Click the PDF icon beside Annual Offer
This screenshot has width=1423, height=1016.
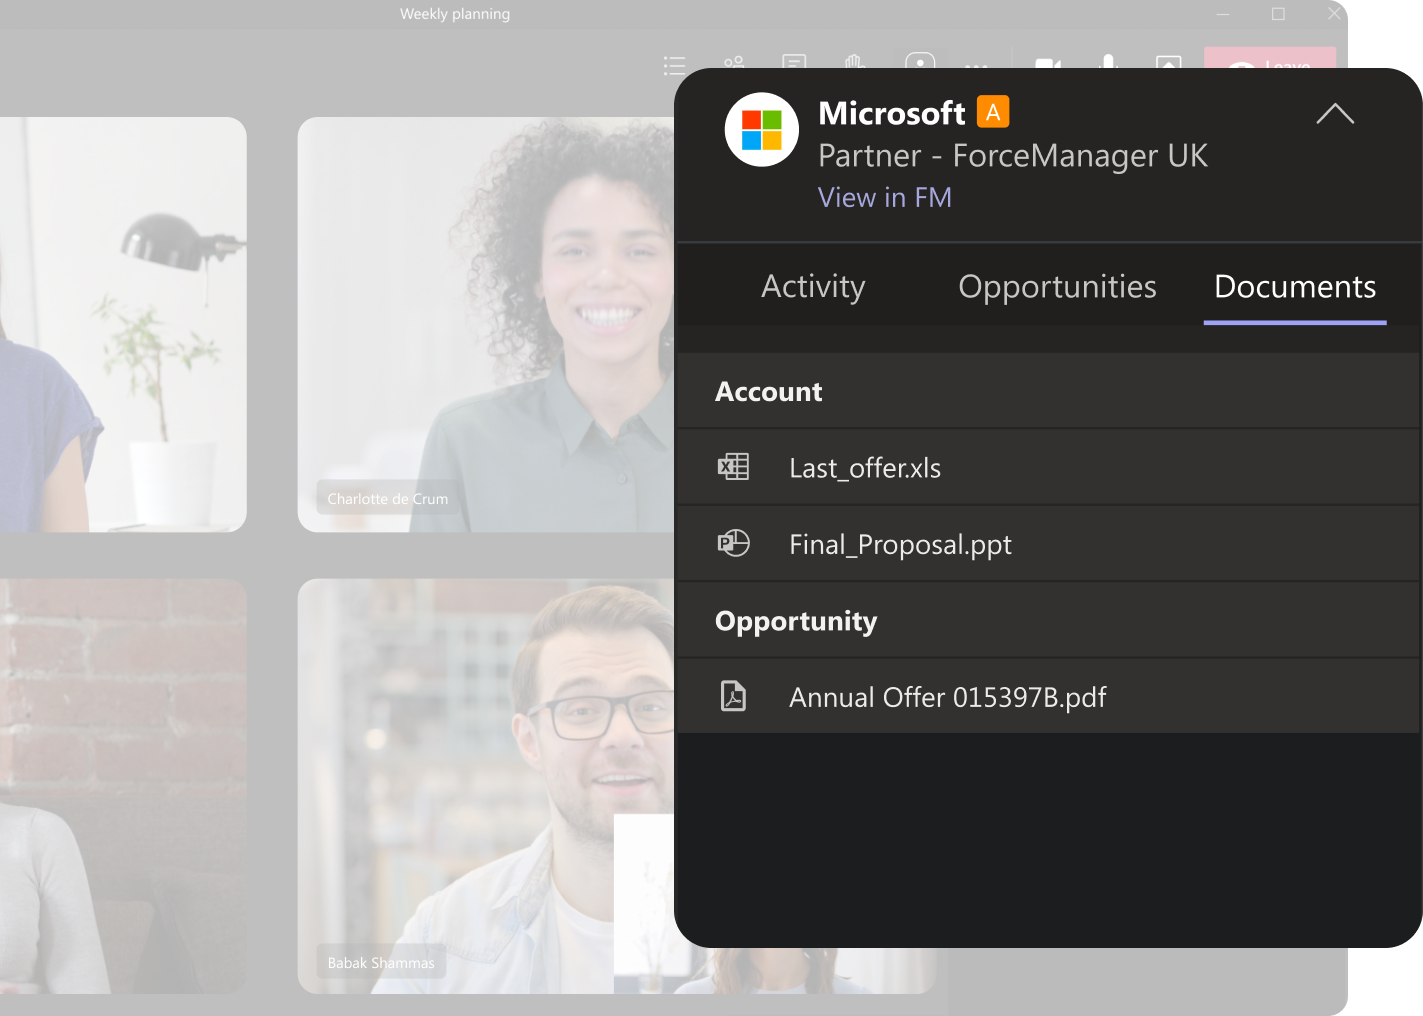[x=733, y=696]
